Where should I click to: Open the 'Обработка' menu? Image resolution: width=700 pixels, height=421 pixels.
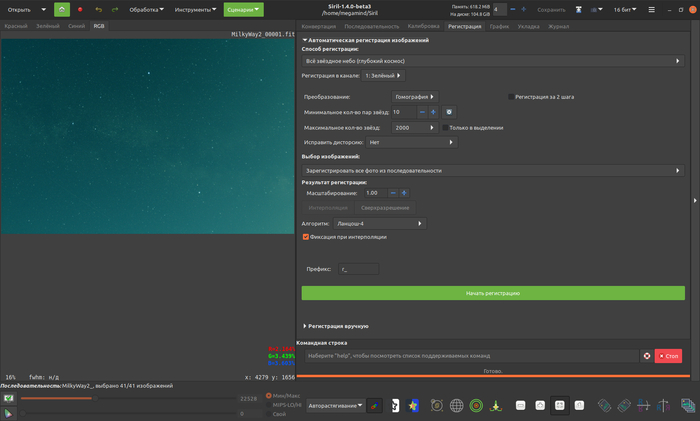146,9
